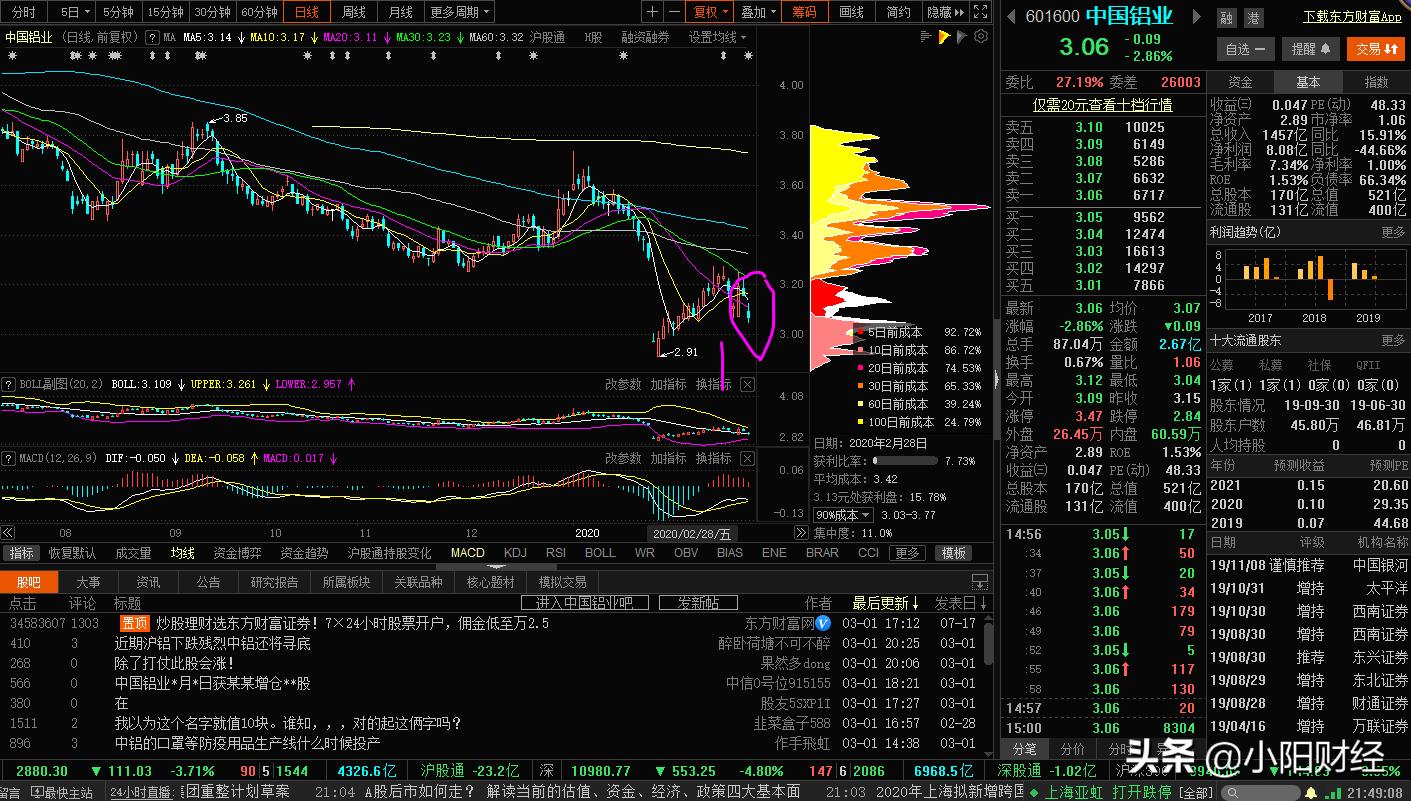Select the 60分钟 chart tab
Viewport: 1411px width, 801px height.
[259, 12]
